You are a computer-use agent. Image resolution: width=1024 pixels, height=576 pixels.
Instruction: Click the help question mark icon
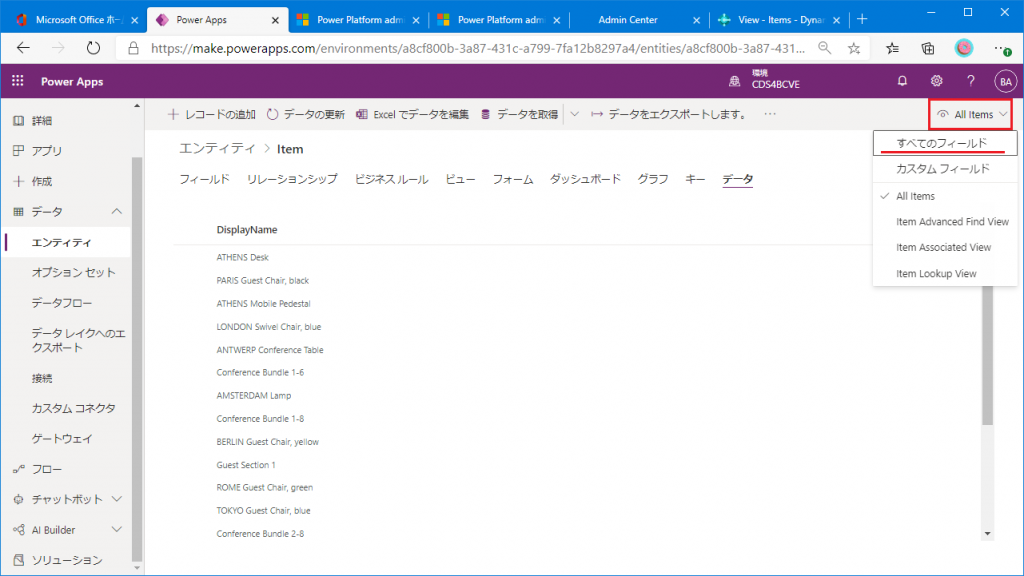970,81
